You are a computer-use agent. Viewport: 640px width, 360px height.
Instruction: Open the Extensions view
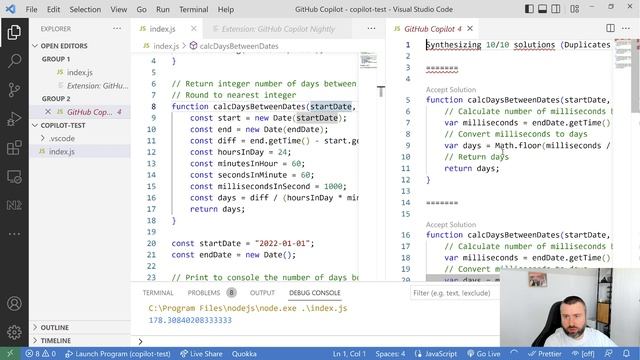(x=14, y=147)
